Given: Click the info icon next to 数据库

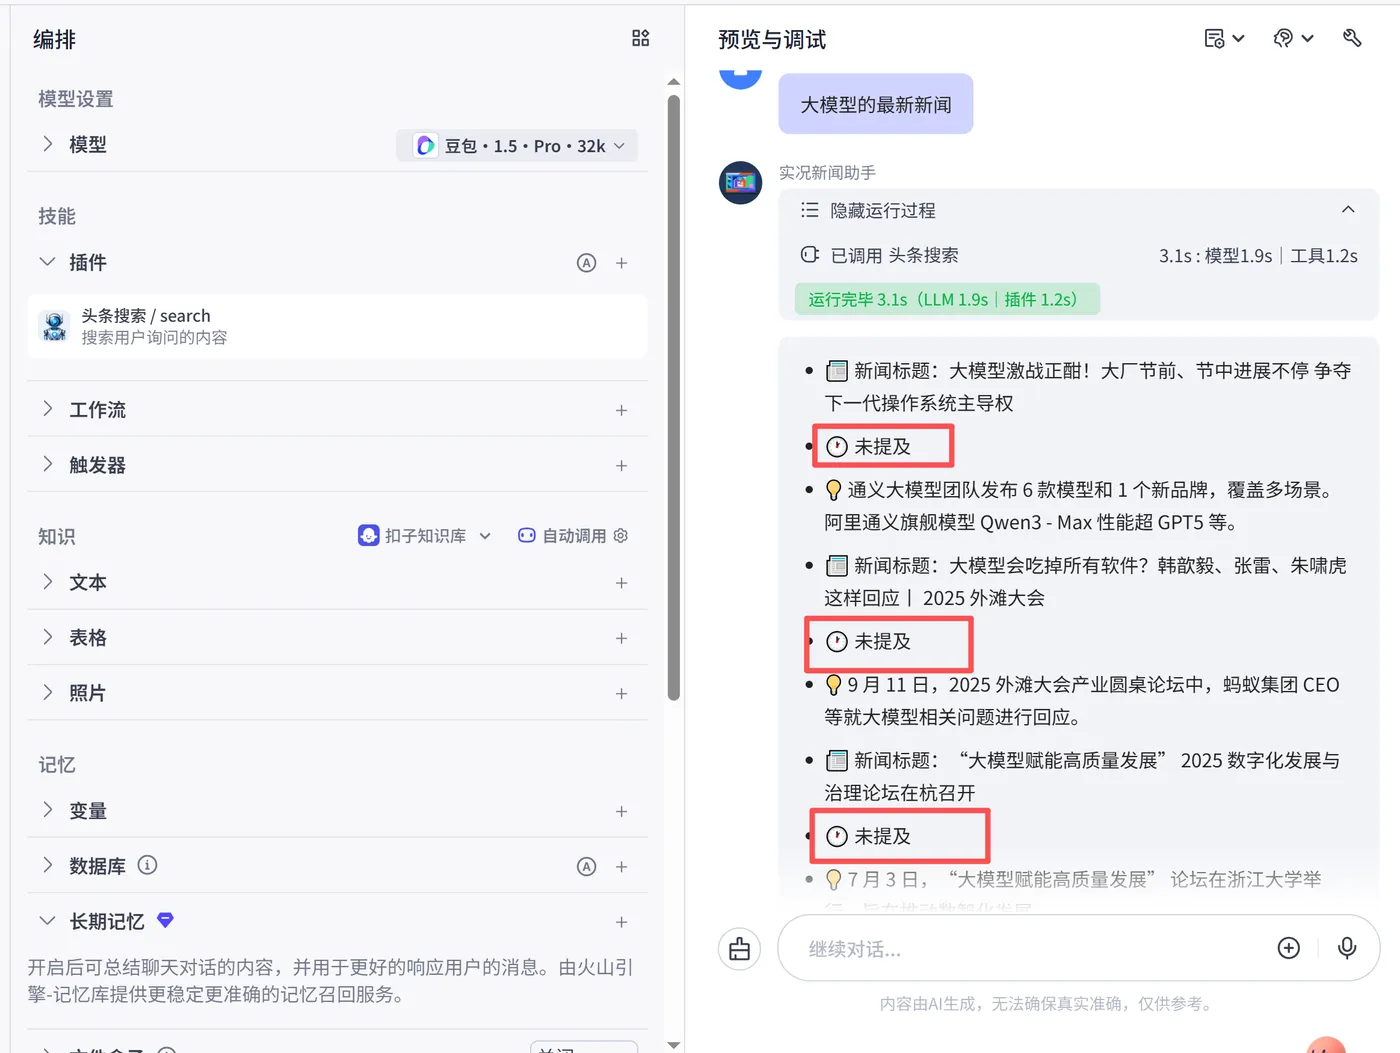Looking at the screenshot, I should [x=147, y=865].
